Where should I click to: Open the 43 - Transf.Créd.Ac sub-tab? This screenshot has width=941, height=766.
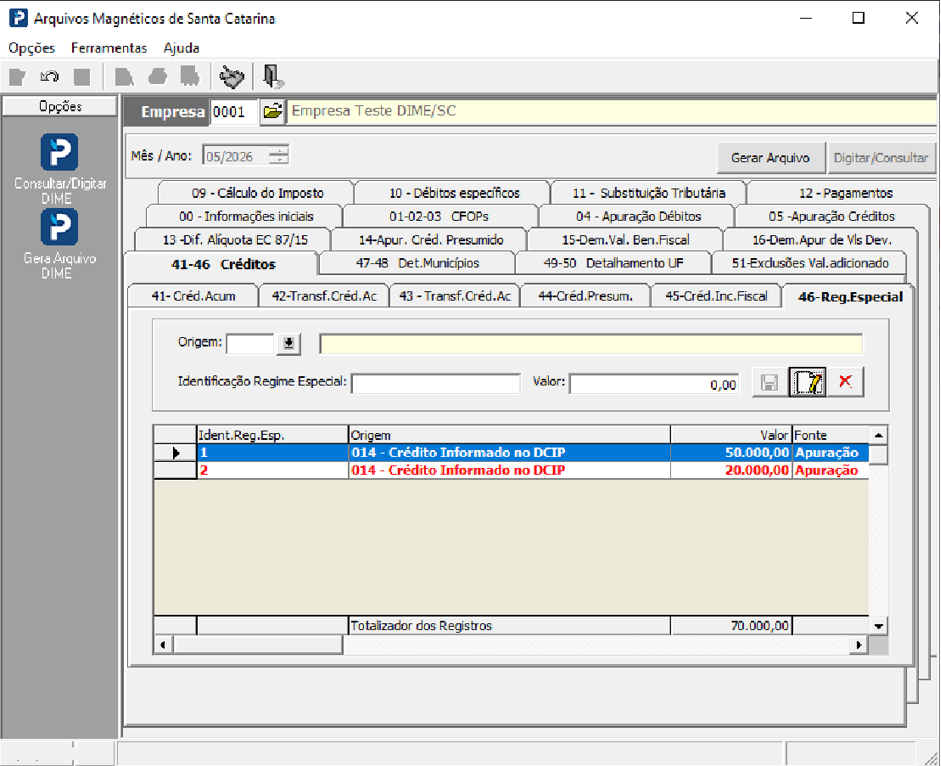tap(455, 296)
